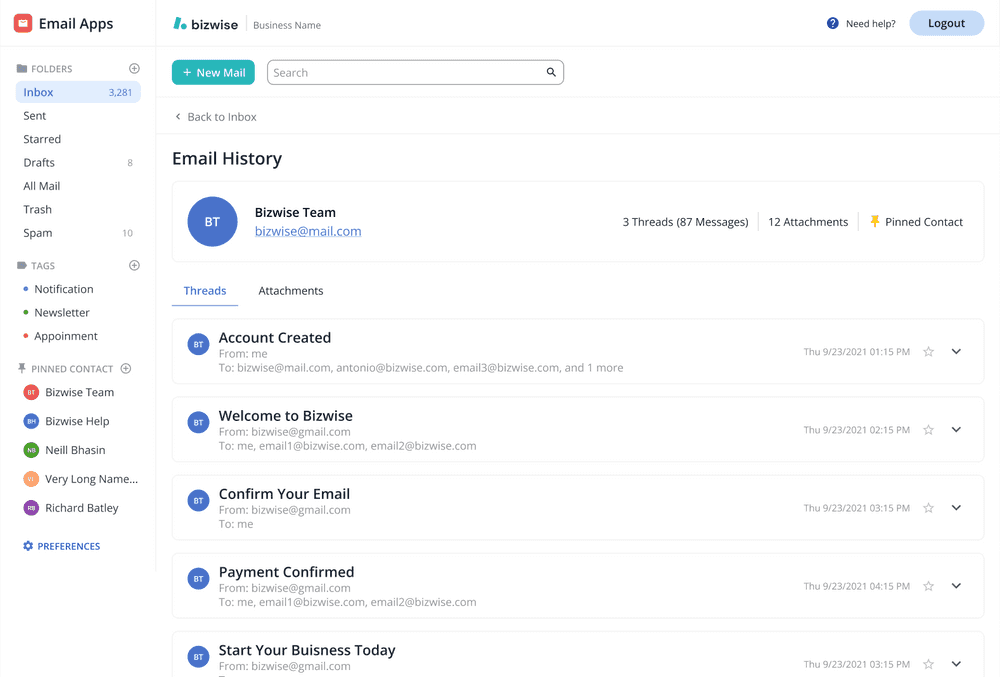1000x677 pixels.
Task: Click the add icon next to FOLDERS
Action: [x=134, y=67]
